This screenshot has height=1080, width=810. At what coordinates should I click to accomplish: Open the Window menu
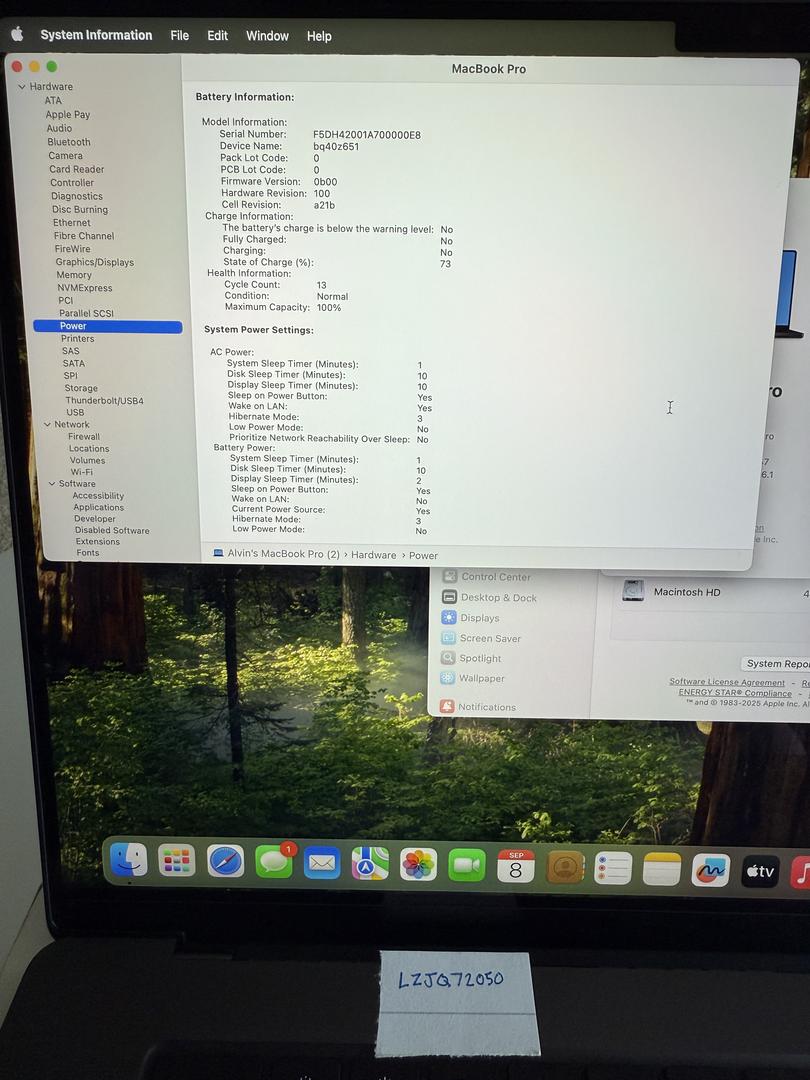267,36
